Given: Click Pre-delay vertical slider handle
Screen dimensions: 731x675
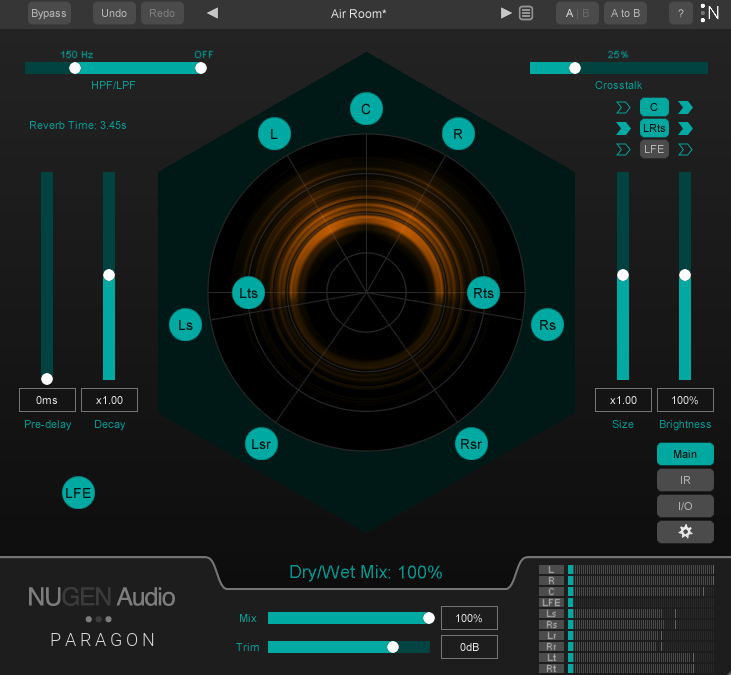Looking at the screenshot, I should point(47,379).
